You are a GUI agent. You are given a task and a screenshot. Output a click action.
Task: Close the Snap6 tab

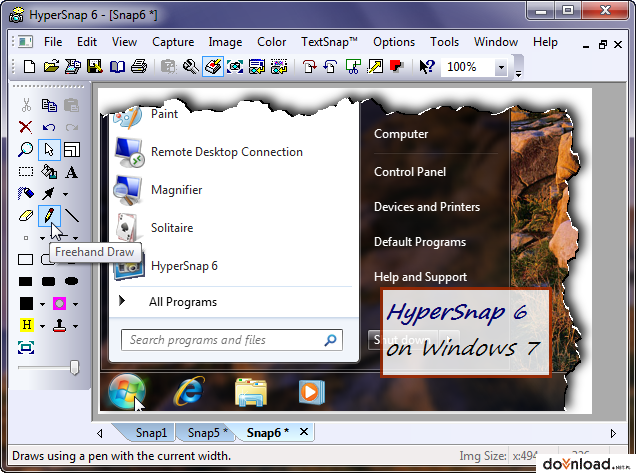pos(304,432)
